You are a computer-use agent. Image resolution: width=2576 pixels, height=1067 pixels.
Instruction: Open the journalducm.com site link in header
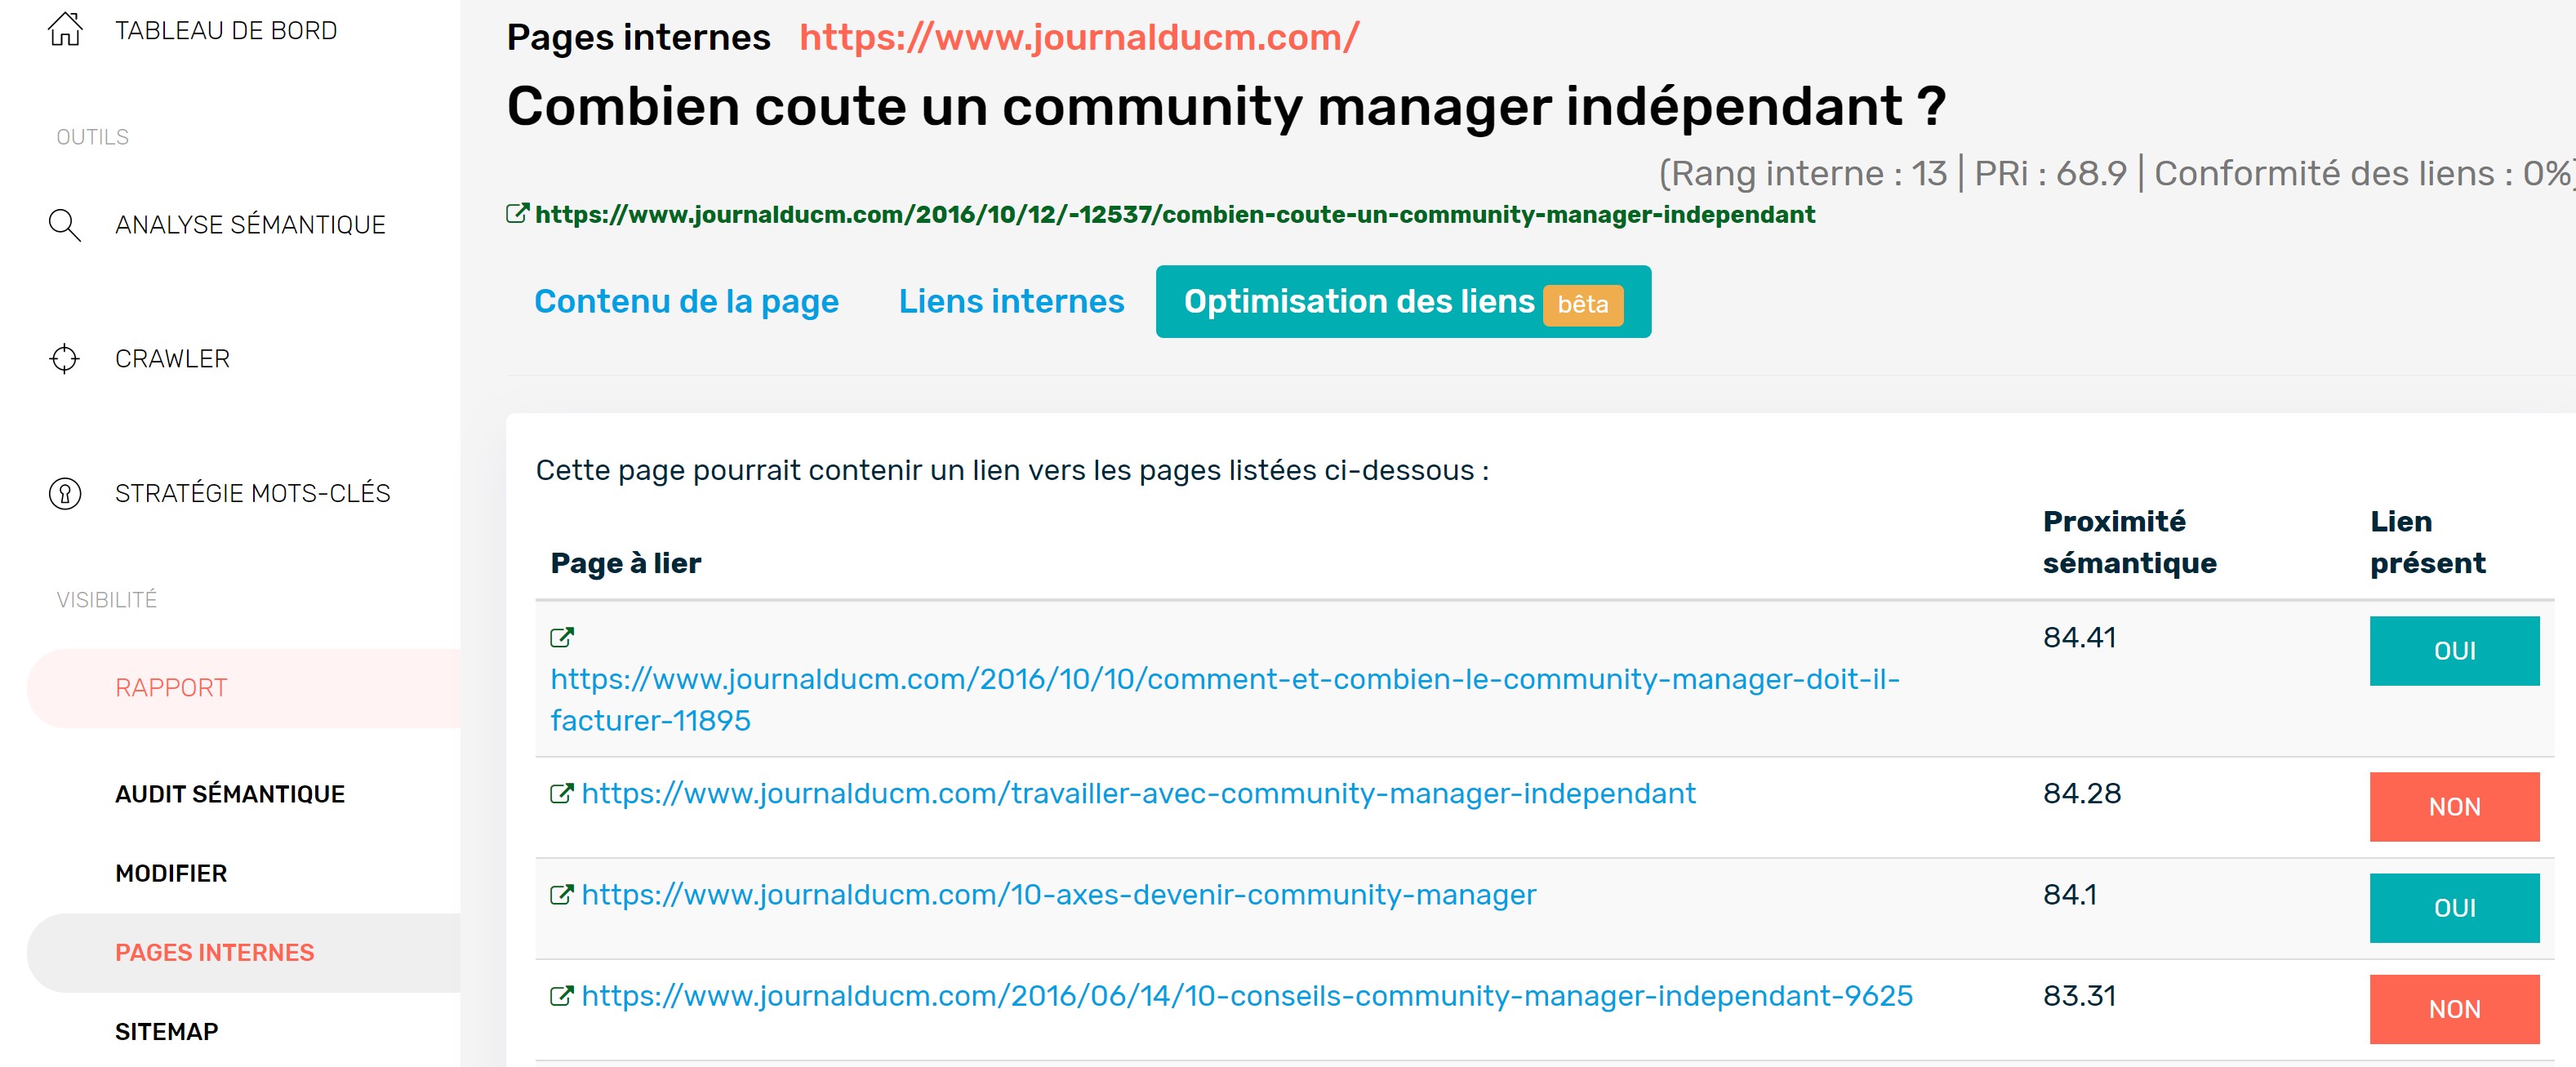pyautogui.click(x=1079, y=37)
